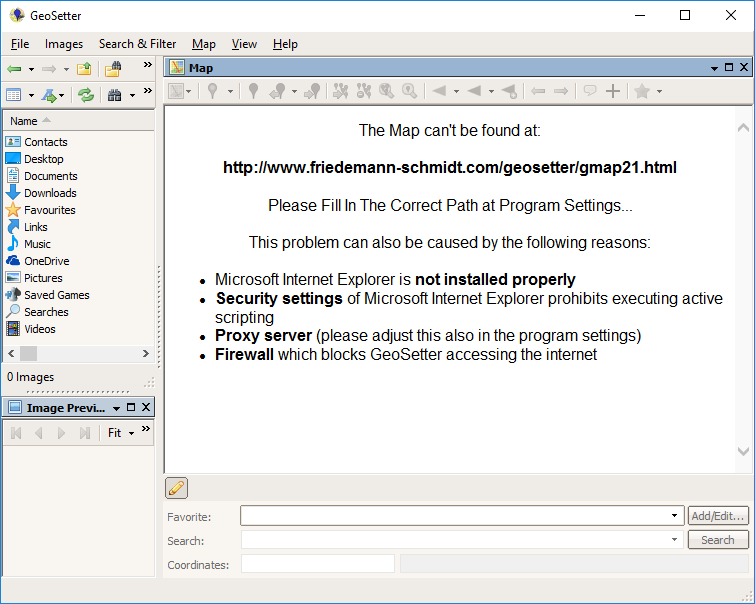Open the Map menu

(x=204, y=44)
